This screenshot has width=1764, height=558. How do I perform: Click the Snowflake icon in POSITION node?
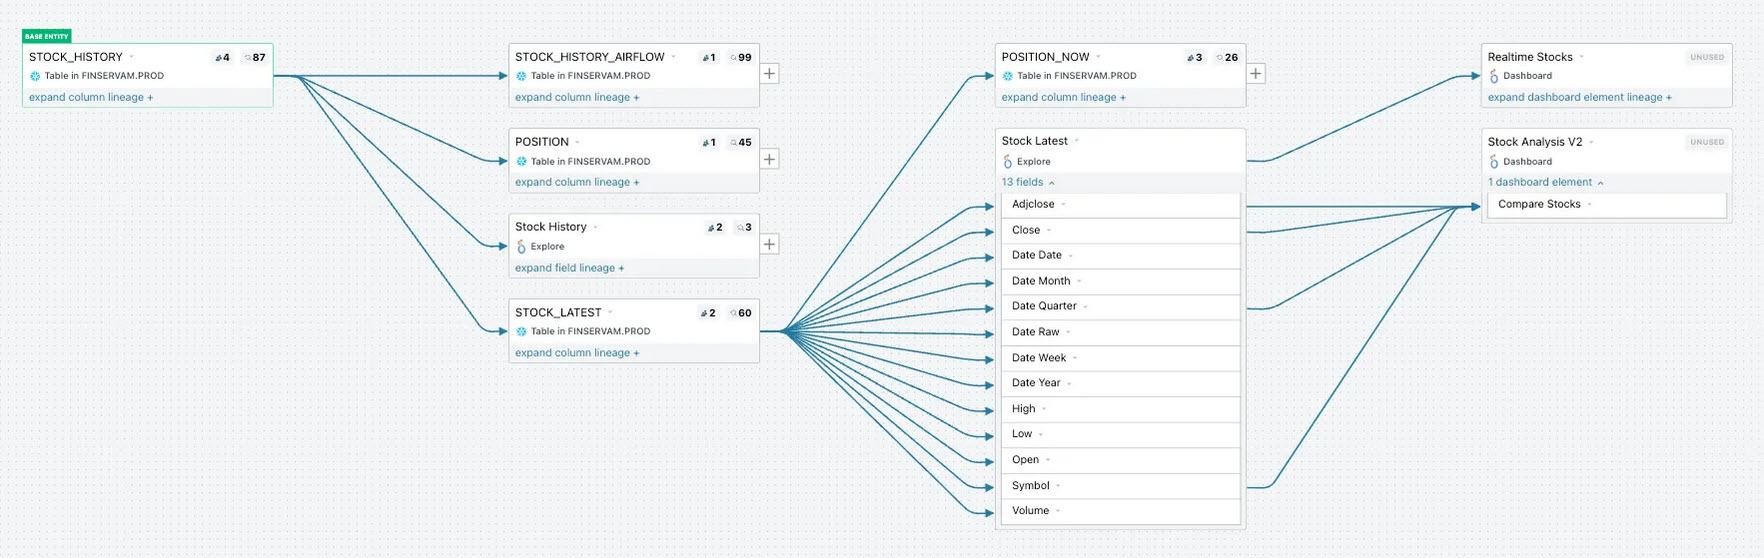point(521,161)
